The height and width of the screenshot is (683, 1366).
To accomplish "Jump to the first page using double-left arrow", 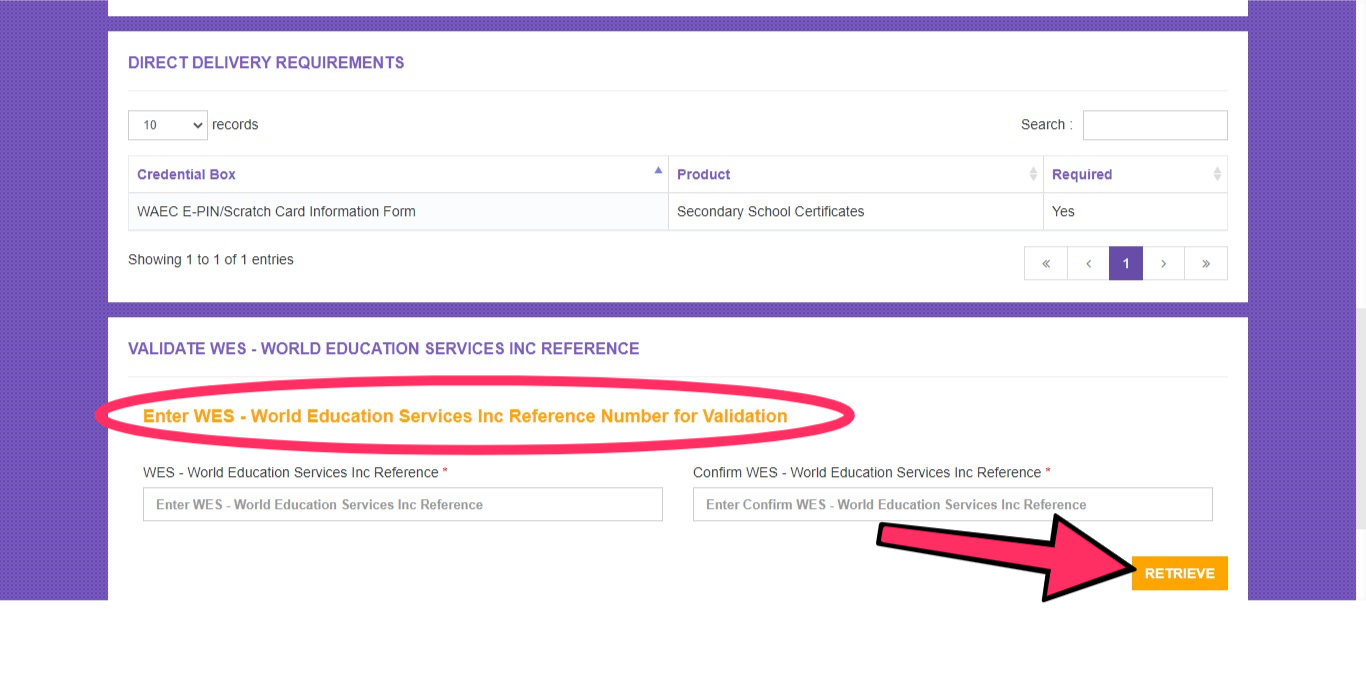I will tap(1045, 263).
